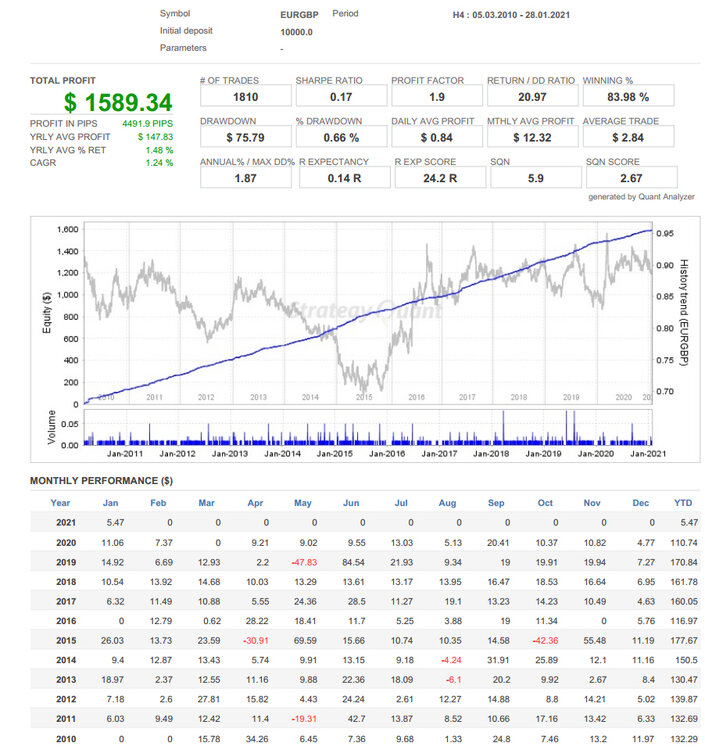Click the 'generated by Quant Analyzer' text
The width and height of the screenshot is (705, 750).
[x=641, y=197]
